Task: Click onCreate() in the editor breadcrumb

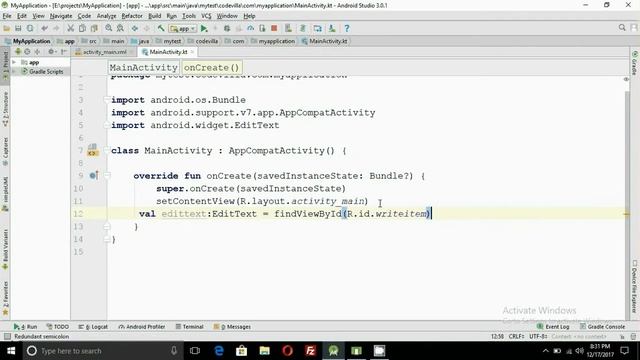Action: (211, 67)
